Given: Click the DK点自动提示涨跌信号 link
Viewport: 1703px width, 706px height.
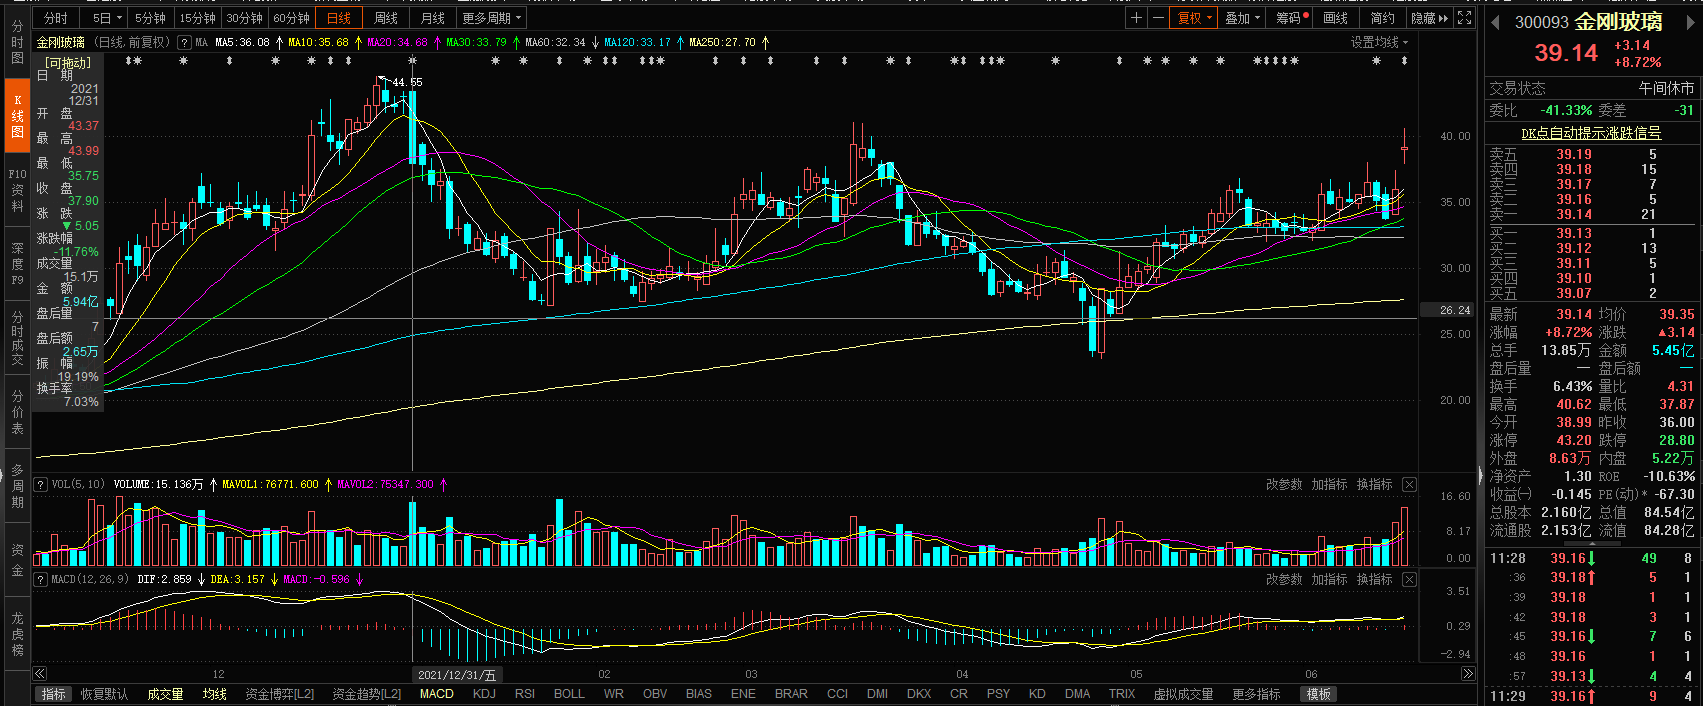Looking at the screenshot, I should (1591, 132).
